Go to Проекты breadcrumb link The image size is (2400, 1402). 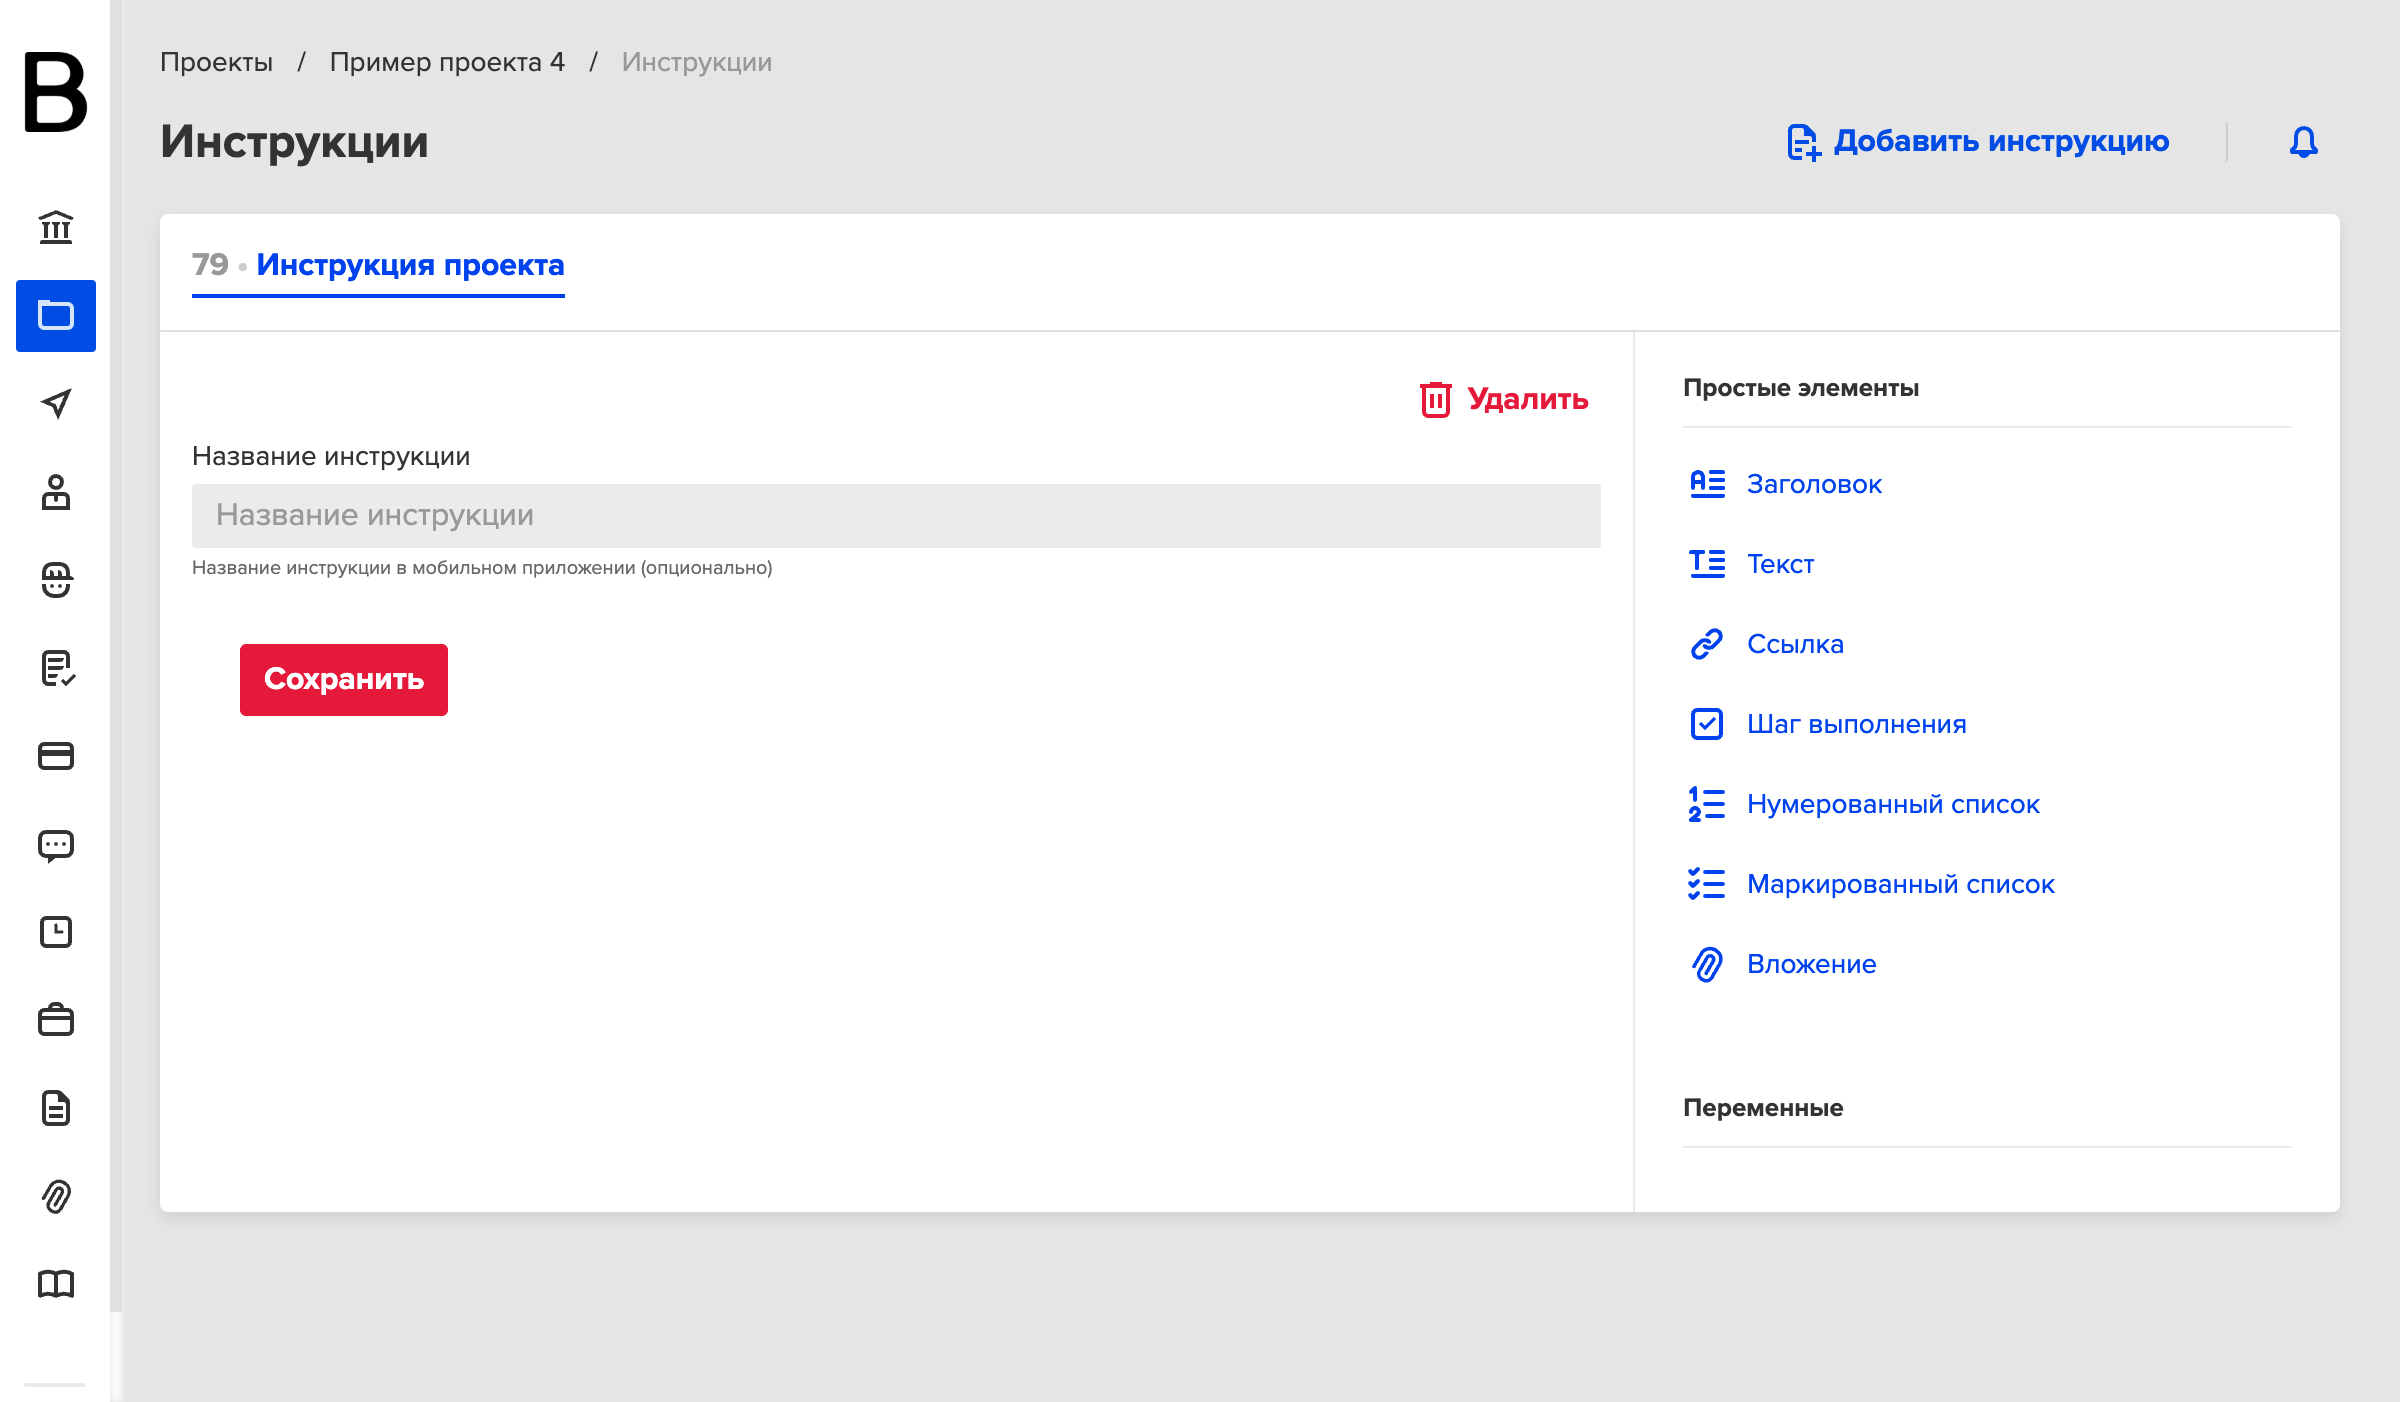point(216,62)
